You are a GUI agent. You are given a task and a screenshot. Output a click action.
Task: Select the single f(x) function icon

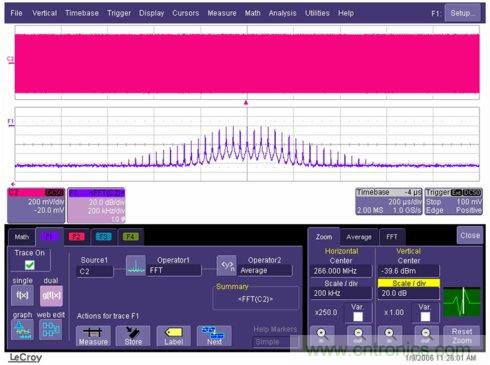coord(22,295)
